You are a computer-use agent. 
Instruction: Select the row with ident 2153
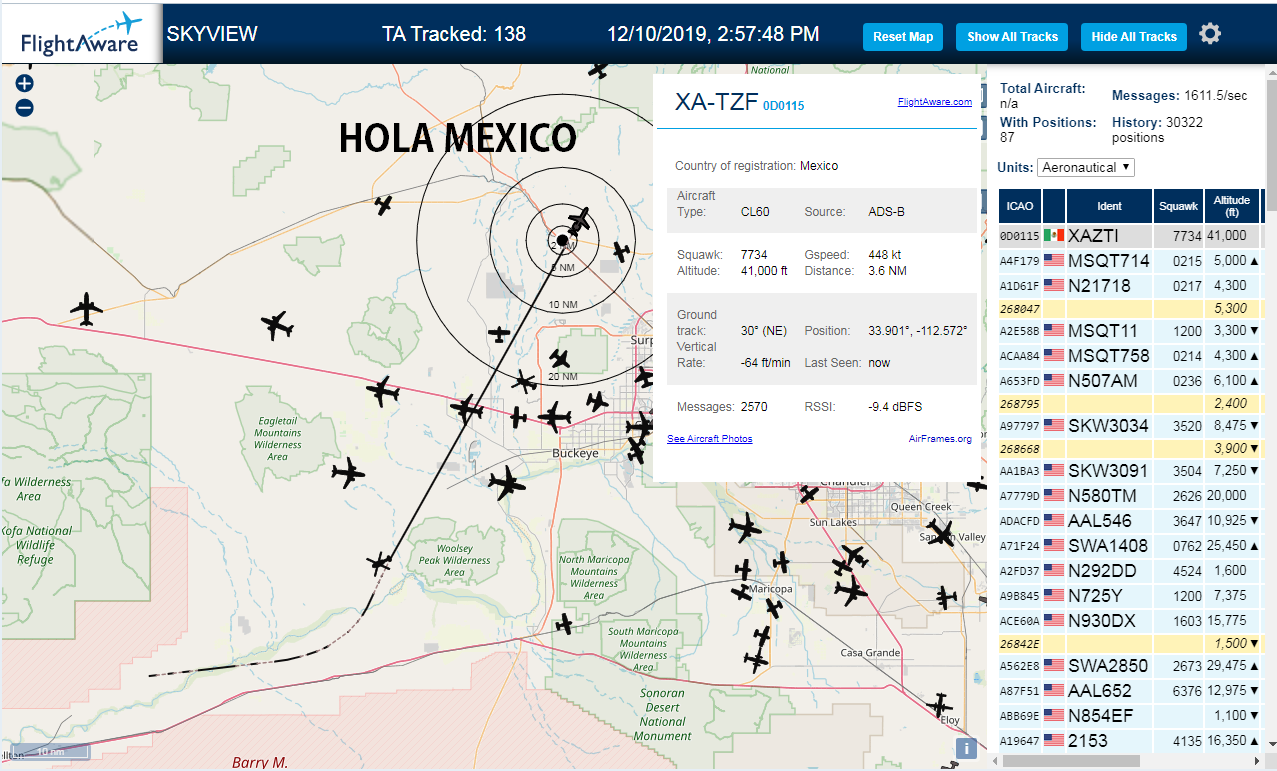[x=1130, y=740]
